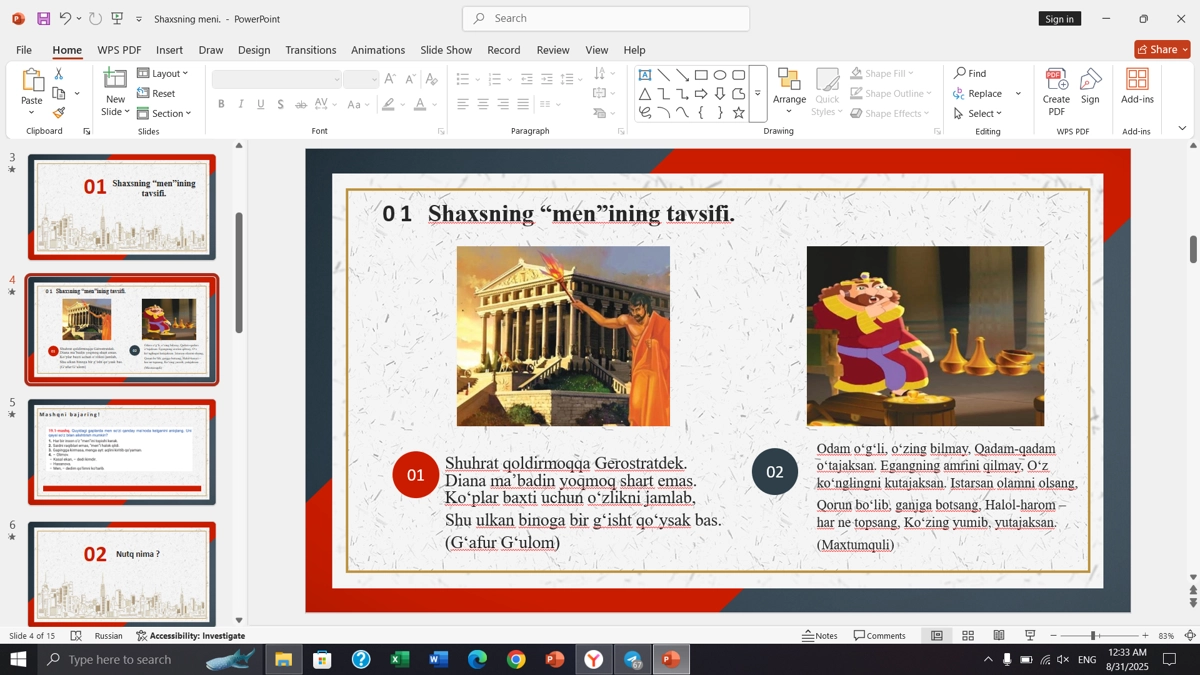Open the Section dropdown
Viewport: 1200px width, 675px height.
tap(164, 113)
